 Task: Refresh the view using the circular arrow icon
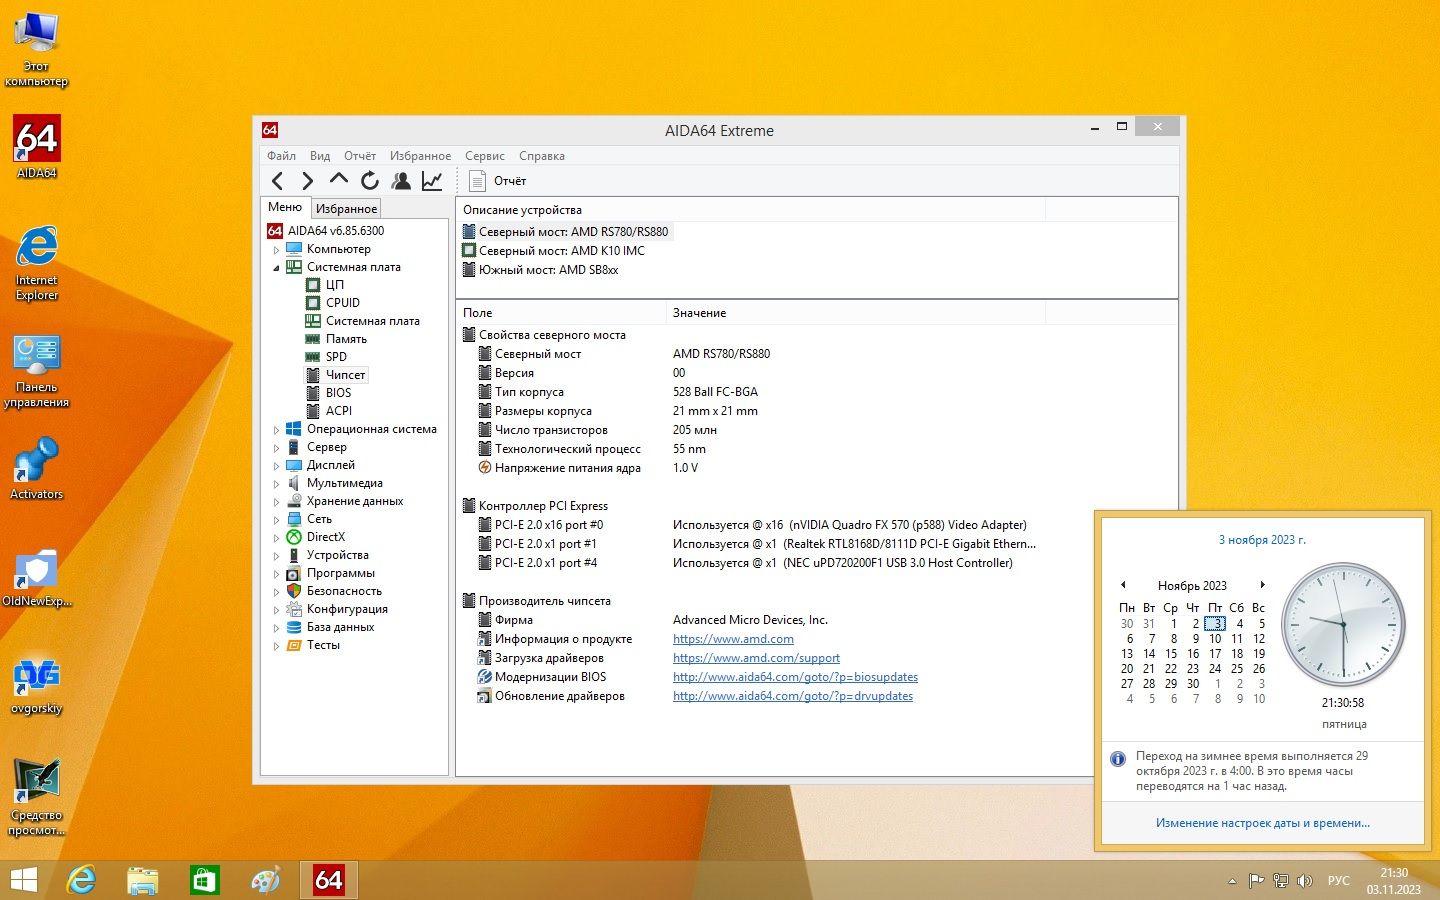point(370,181)
